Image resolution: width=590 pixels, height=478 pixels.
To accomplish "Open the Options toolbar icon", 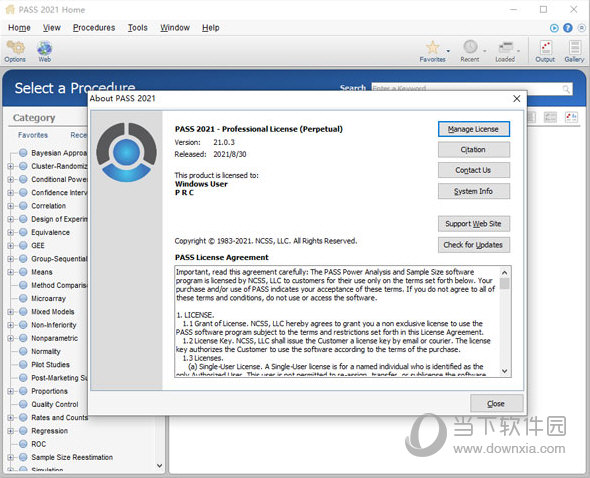I will (x=15, y=51).
